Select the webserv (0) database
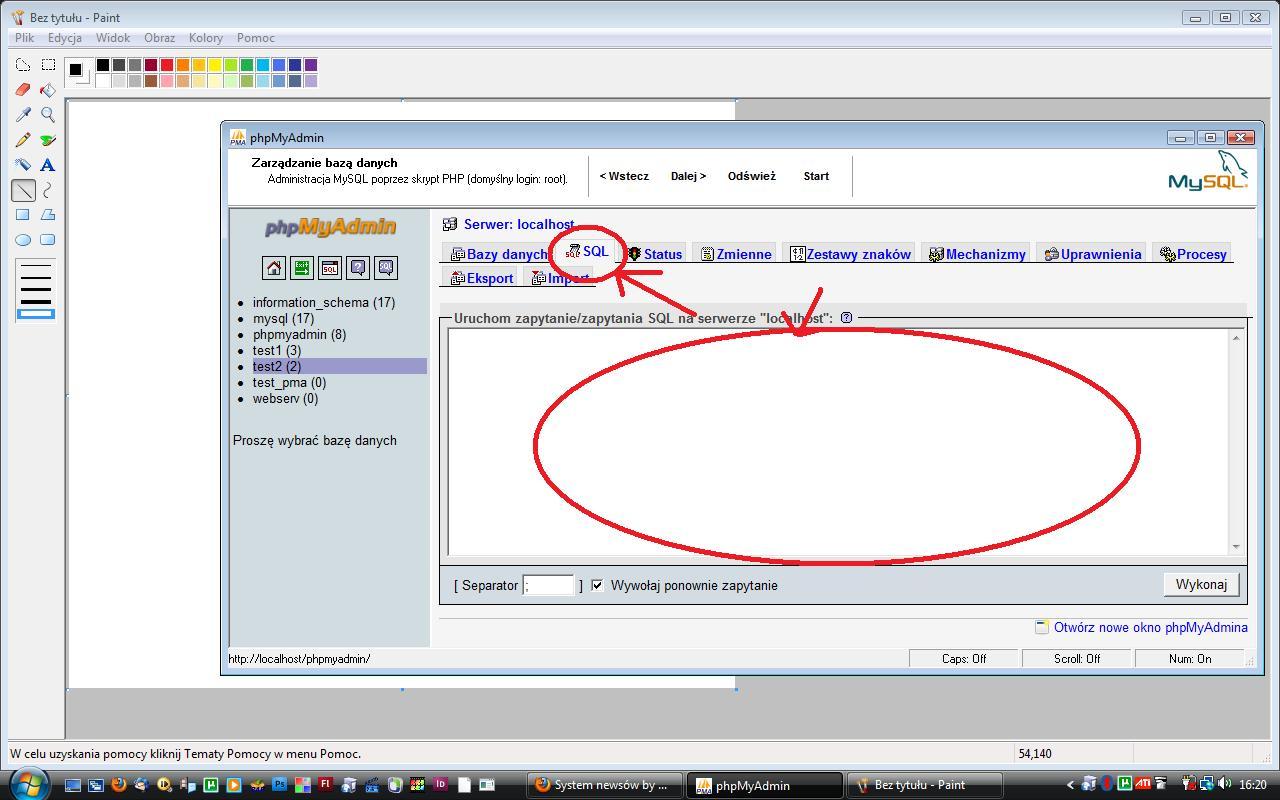The height and width of the screenshot is (800, 1280). (x=285, y=398)
